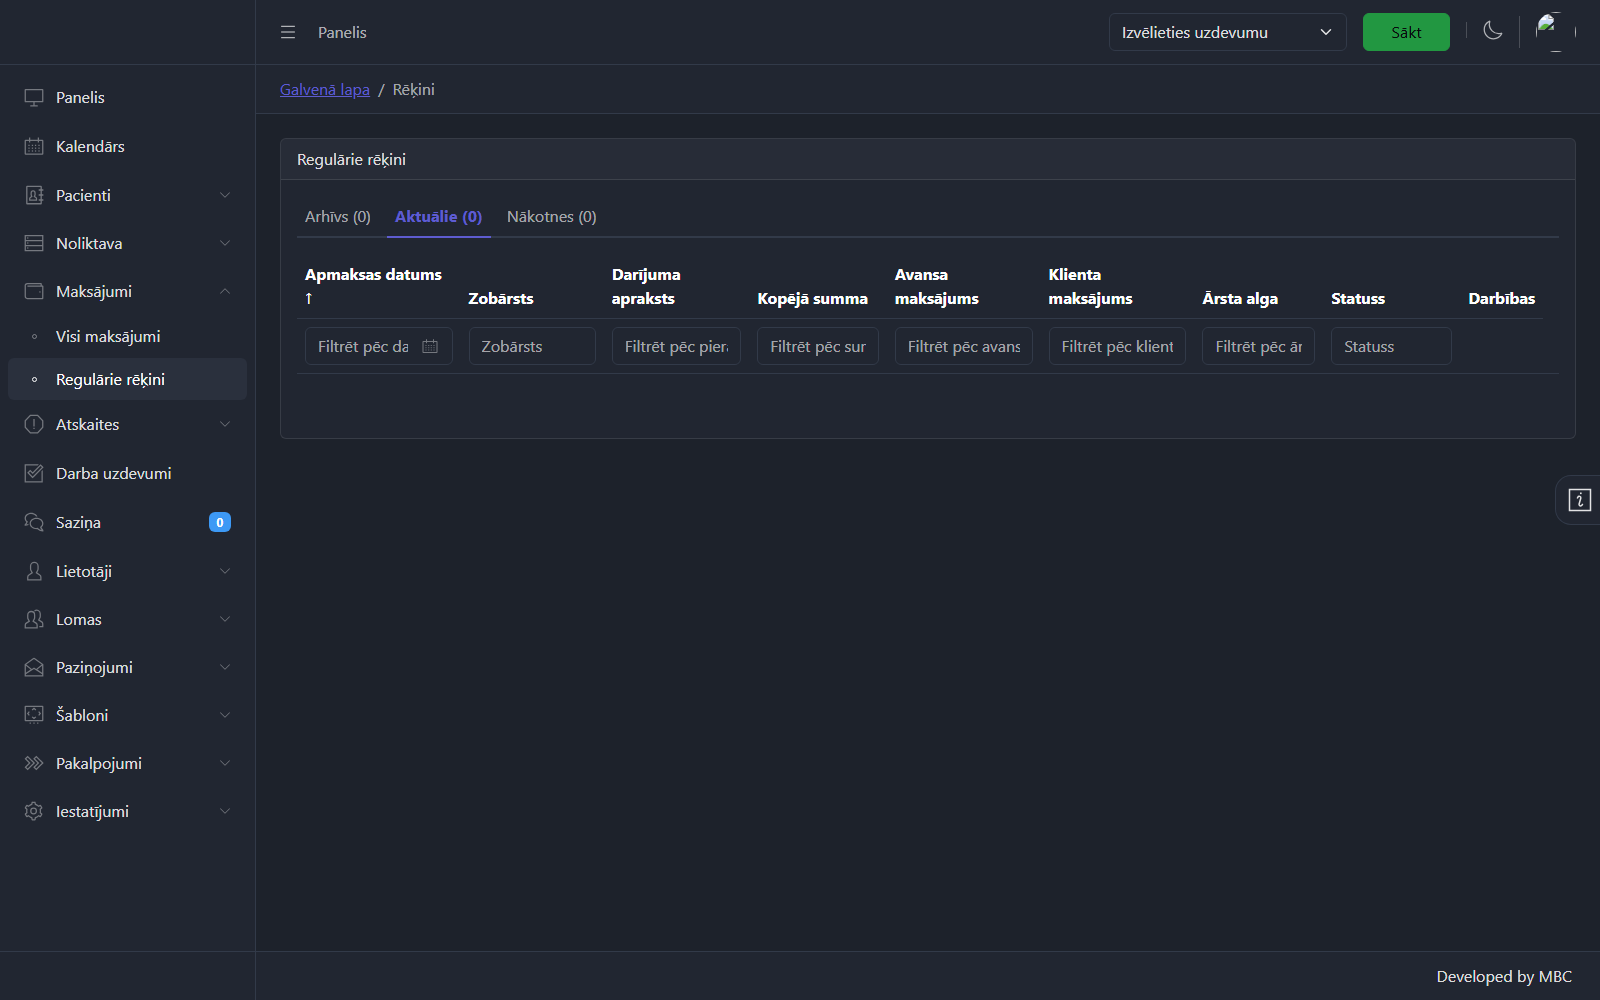Sort by Statuss column header
This screenshot has width=1600, height=1000.
point(1358,298)
